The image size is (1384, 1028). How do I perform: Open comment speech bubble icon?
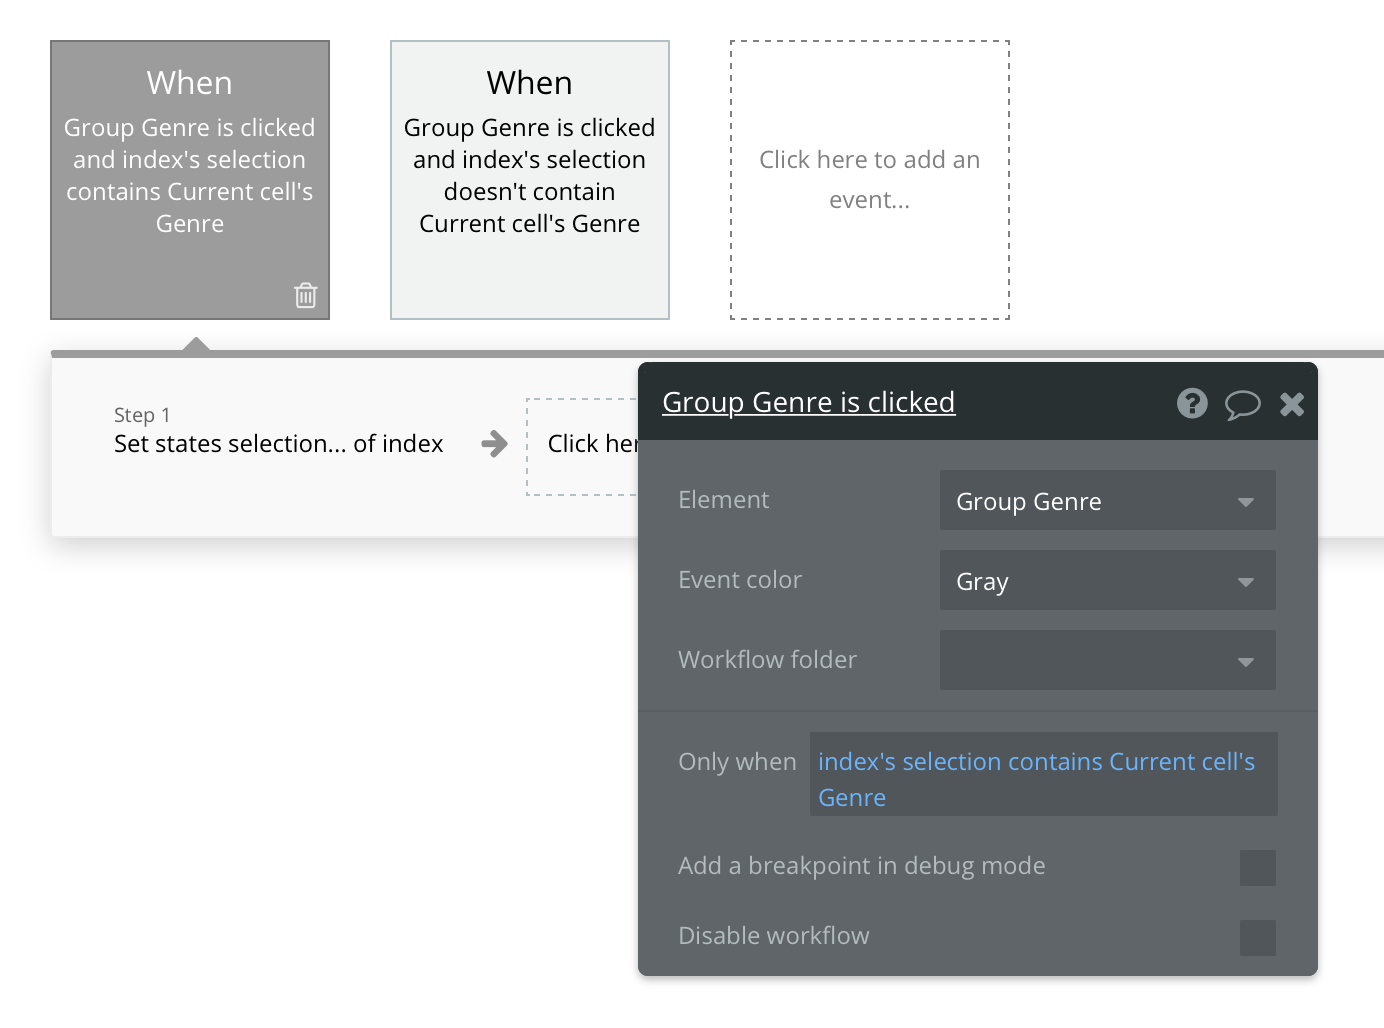click(x=1242, y=404)
